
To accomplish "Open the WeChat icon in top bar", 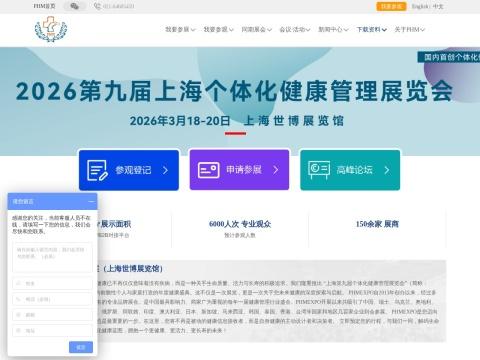I will pyautogui.click(x=75, y=6).
